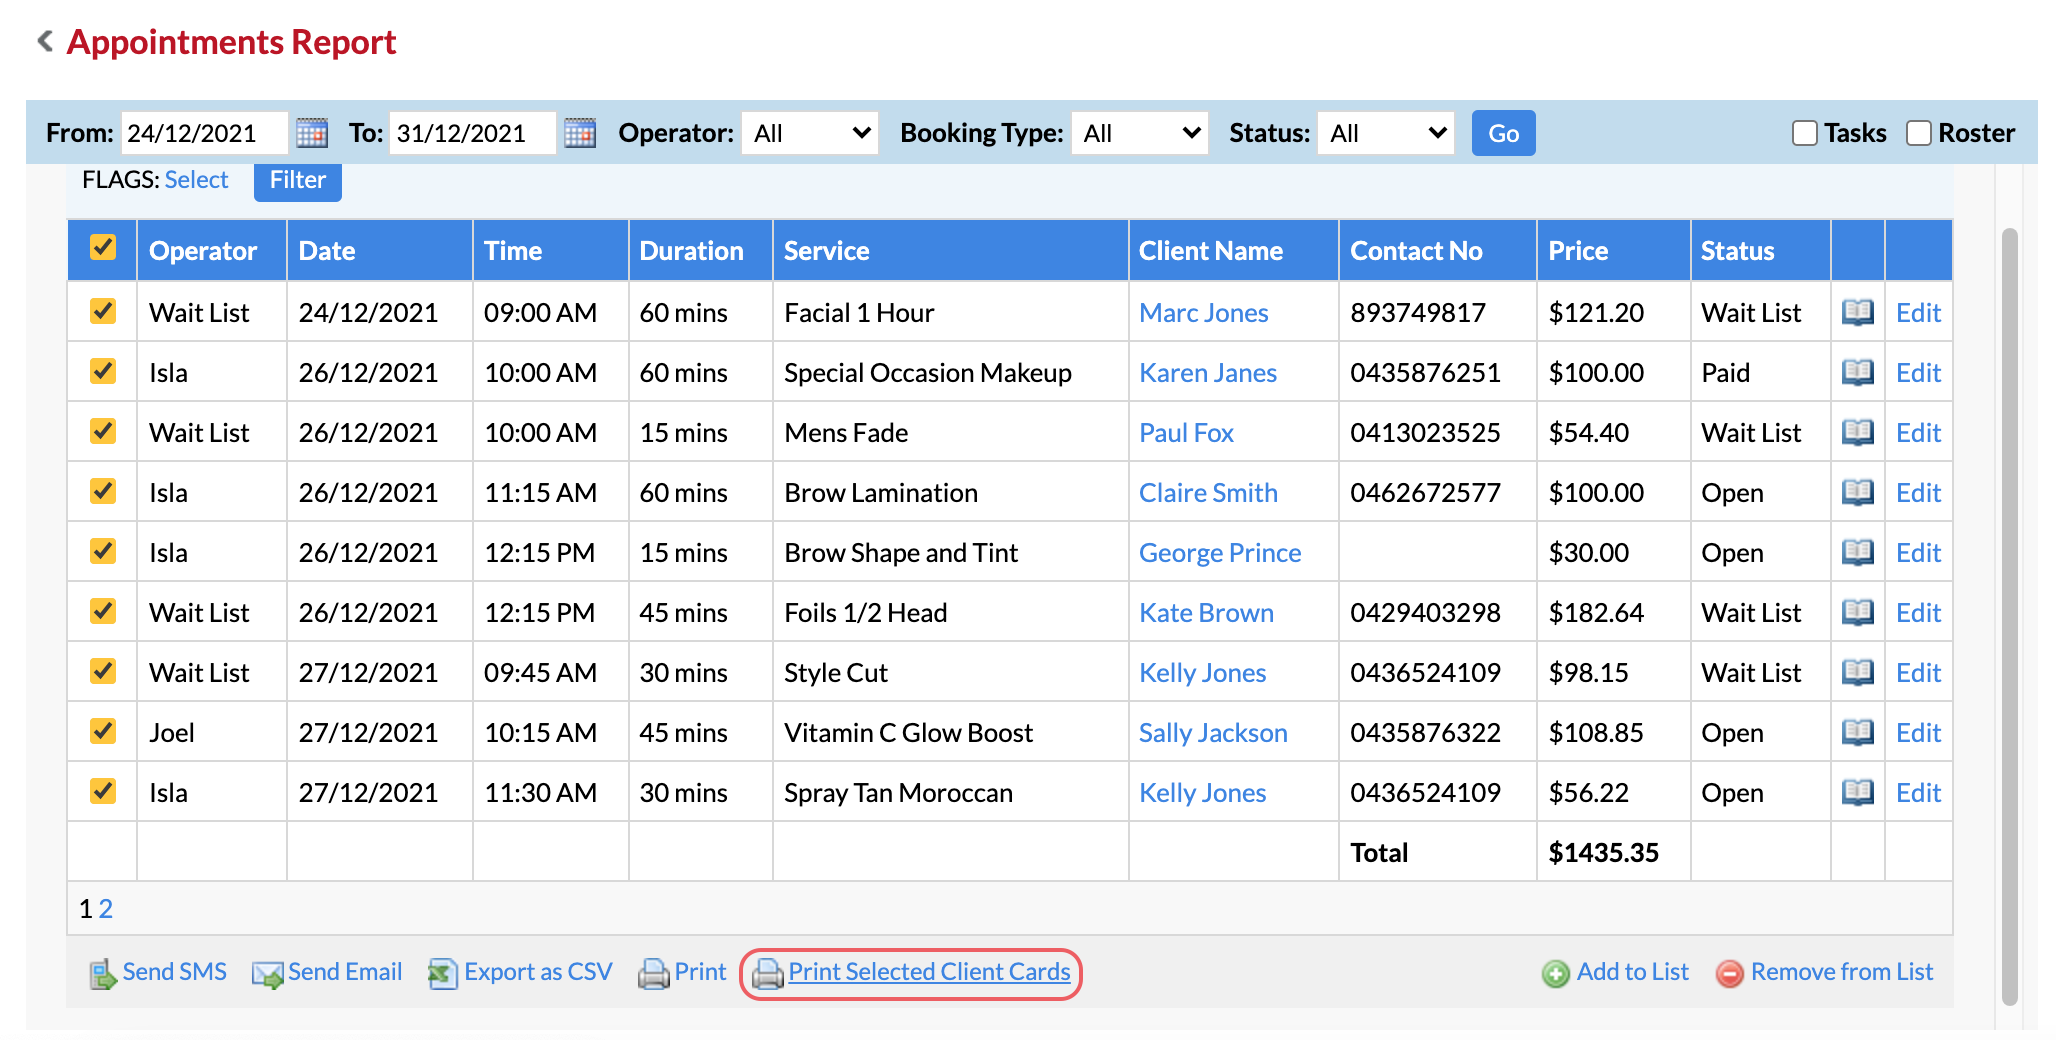Open book icon in Spray Tan Moroccan row
This screenshot has height=1040, width=2056.
pos(1858,792)
